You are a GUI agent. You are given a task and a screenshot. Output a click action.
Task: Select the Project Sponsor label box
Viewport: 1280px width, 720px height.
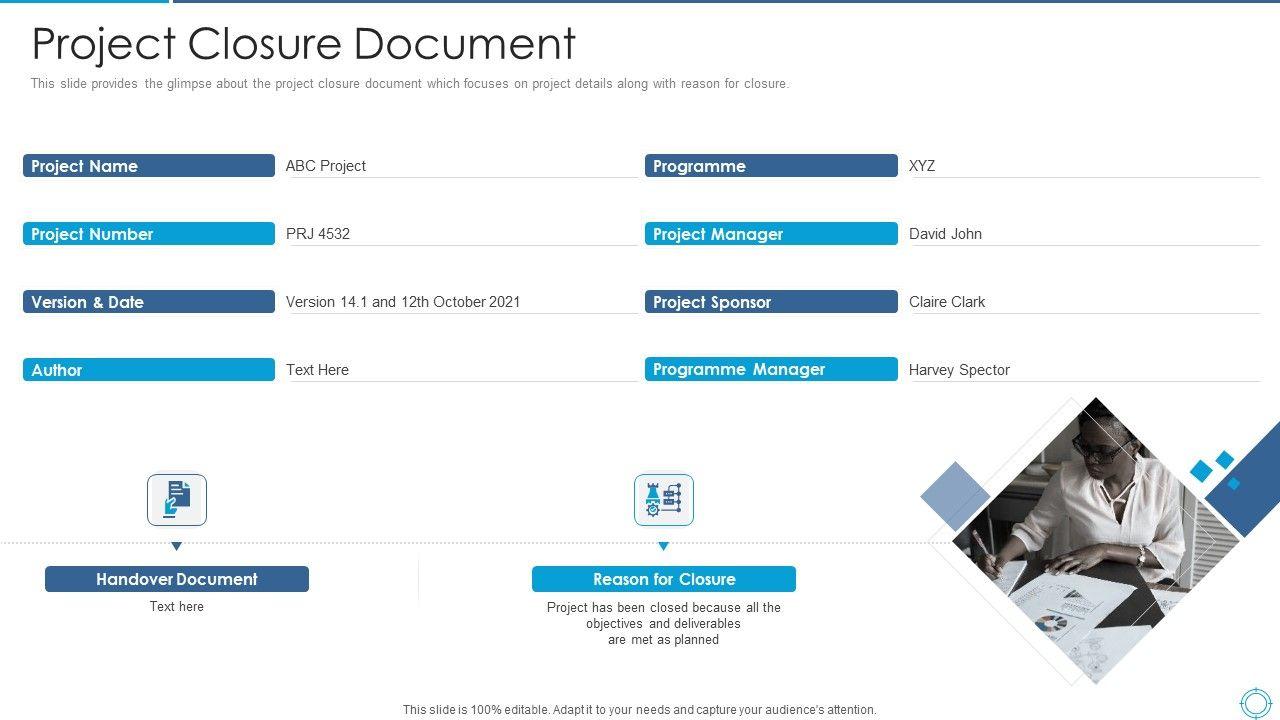click(x=771, y=302)
